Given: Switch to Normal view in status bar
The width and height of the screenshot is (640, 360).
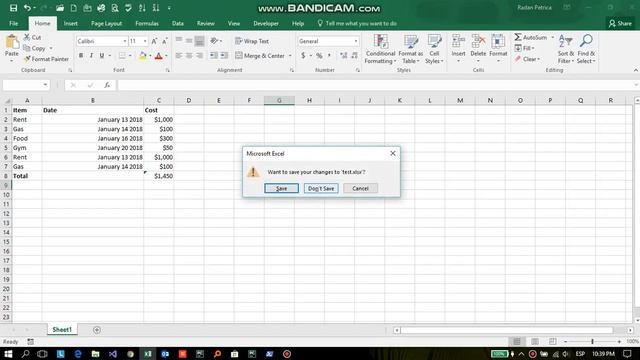Looking at the screenshot, I should coord(517,341).
